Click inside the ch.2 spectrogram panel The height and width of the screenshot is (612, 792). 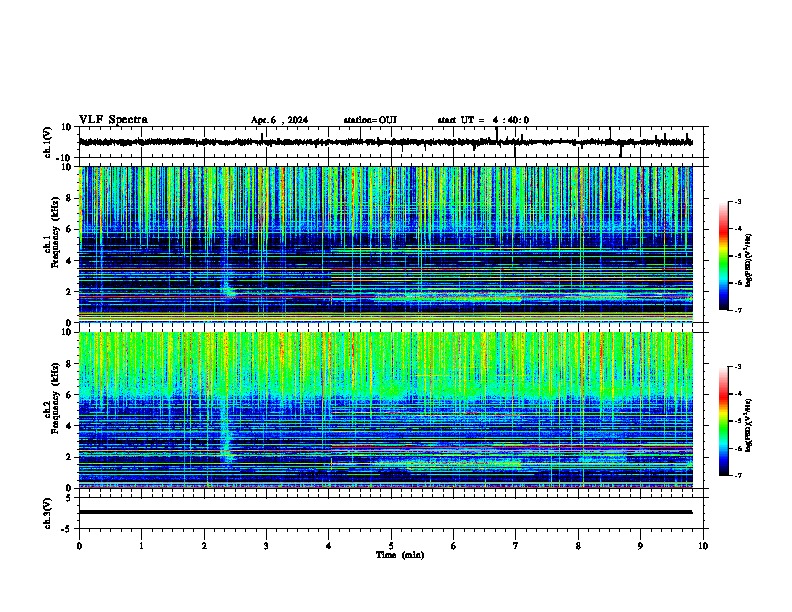(x=385, y=410)
